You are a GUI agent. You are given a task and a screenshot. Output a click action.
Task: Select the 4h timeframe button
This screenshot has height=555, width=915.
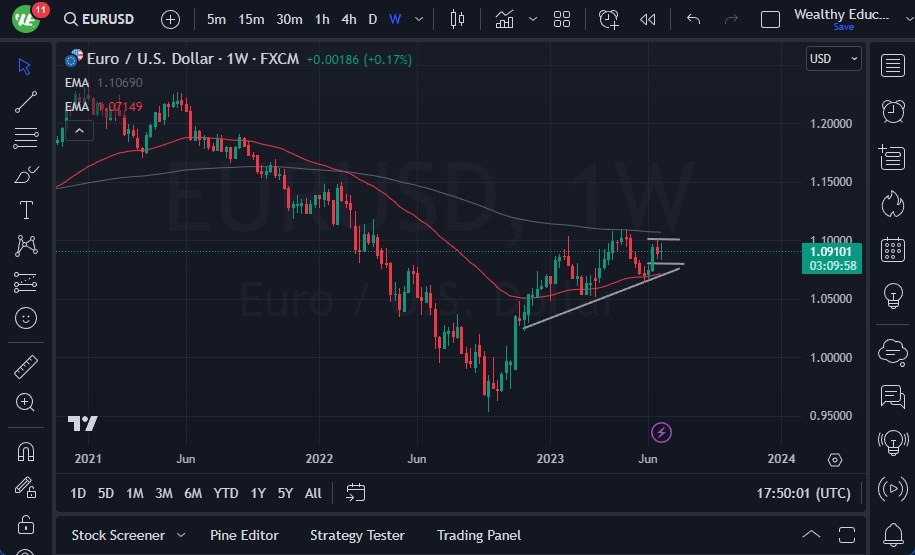pyautogui.click(x=348, y=19)
